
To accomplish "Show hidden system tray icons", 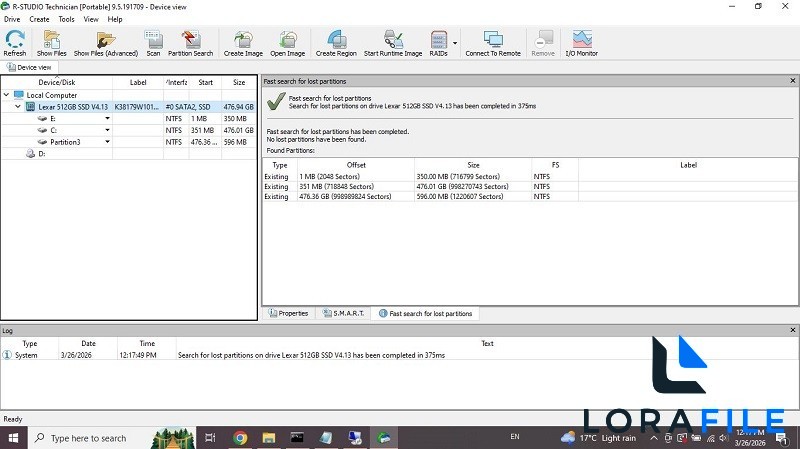I will pyautogui.click(x=654, y=438).
